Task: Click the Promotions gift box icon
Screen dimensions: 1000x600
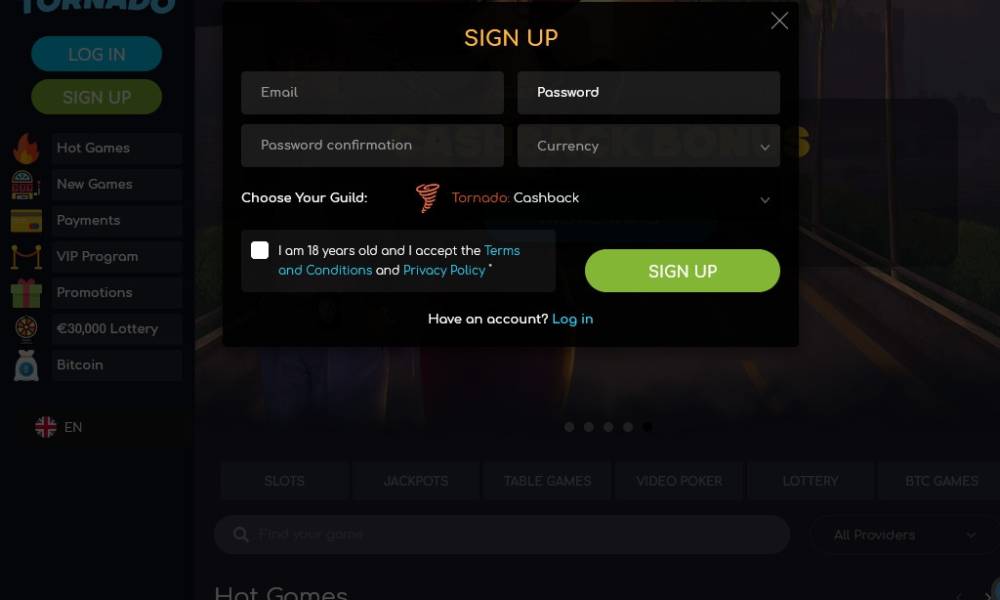Action: pyautogui.click(x=26, y=293)
